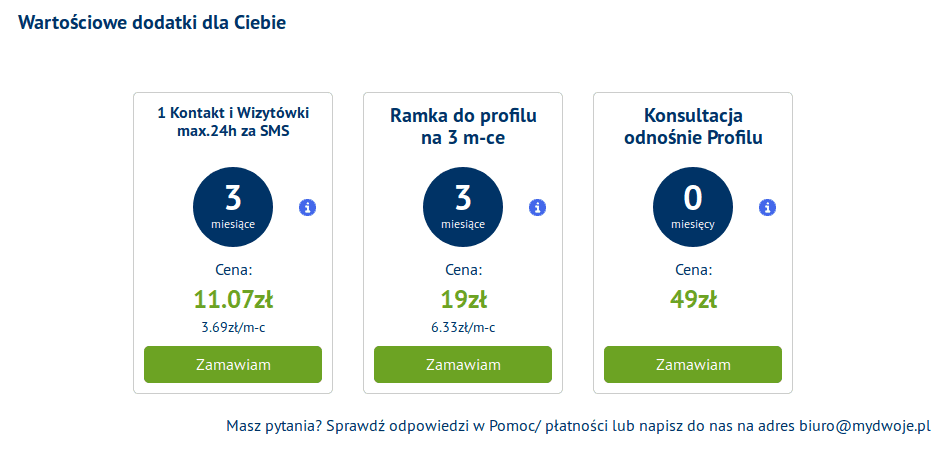Click the 19zł price label
The image size is (944, 454).
tap(464, 299)
